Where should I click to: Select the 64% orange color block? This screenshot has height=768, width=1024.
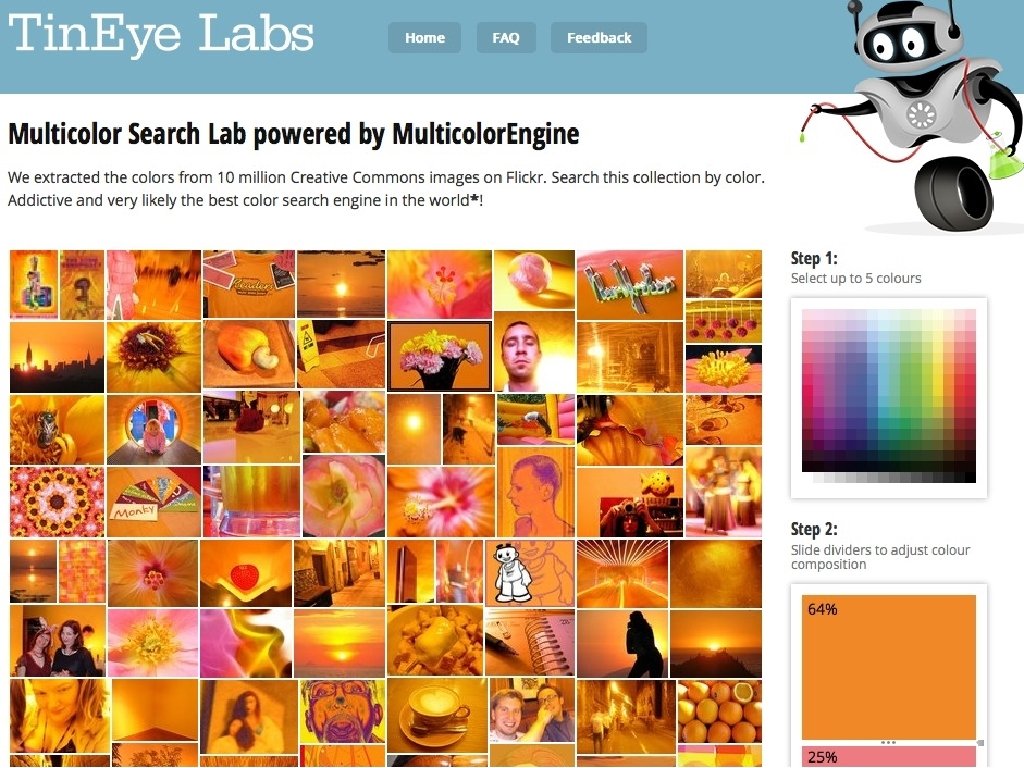[889, 667]
